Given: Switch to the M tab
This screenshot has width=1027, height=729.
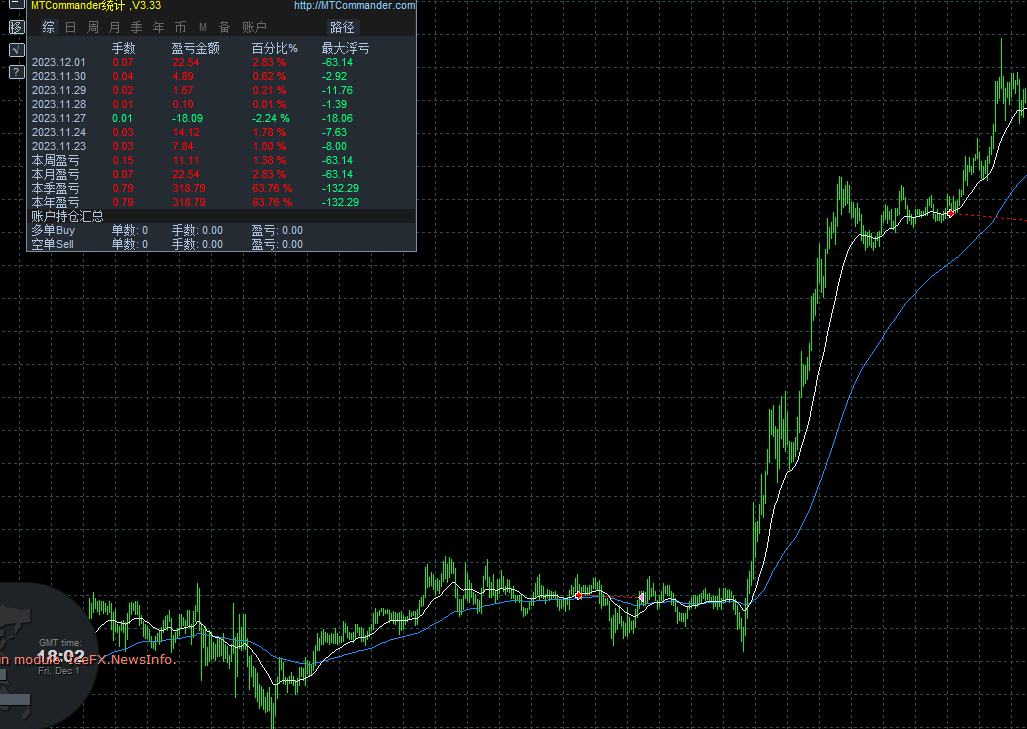Looking at the screenshot, I should click(x=203, y=27).
